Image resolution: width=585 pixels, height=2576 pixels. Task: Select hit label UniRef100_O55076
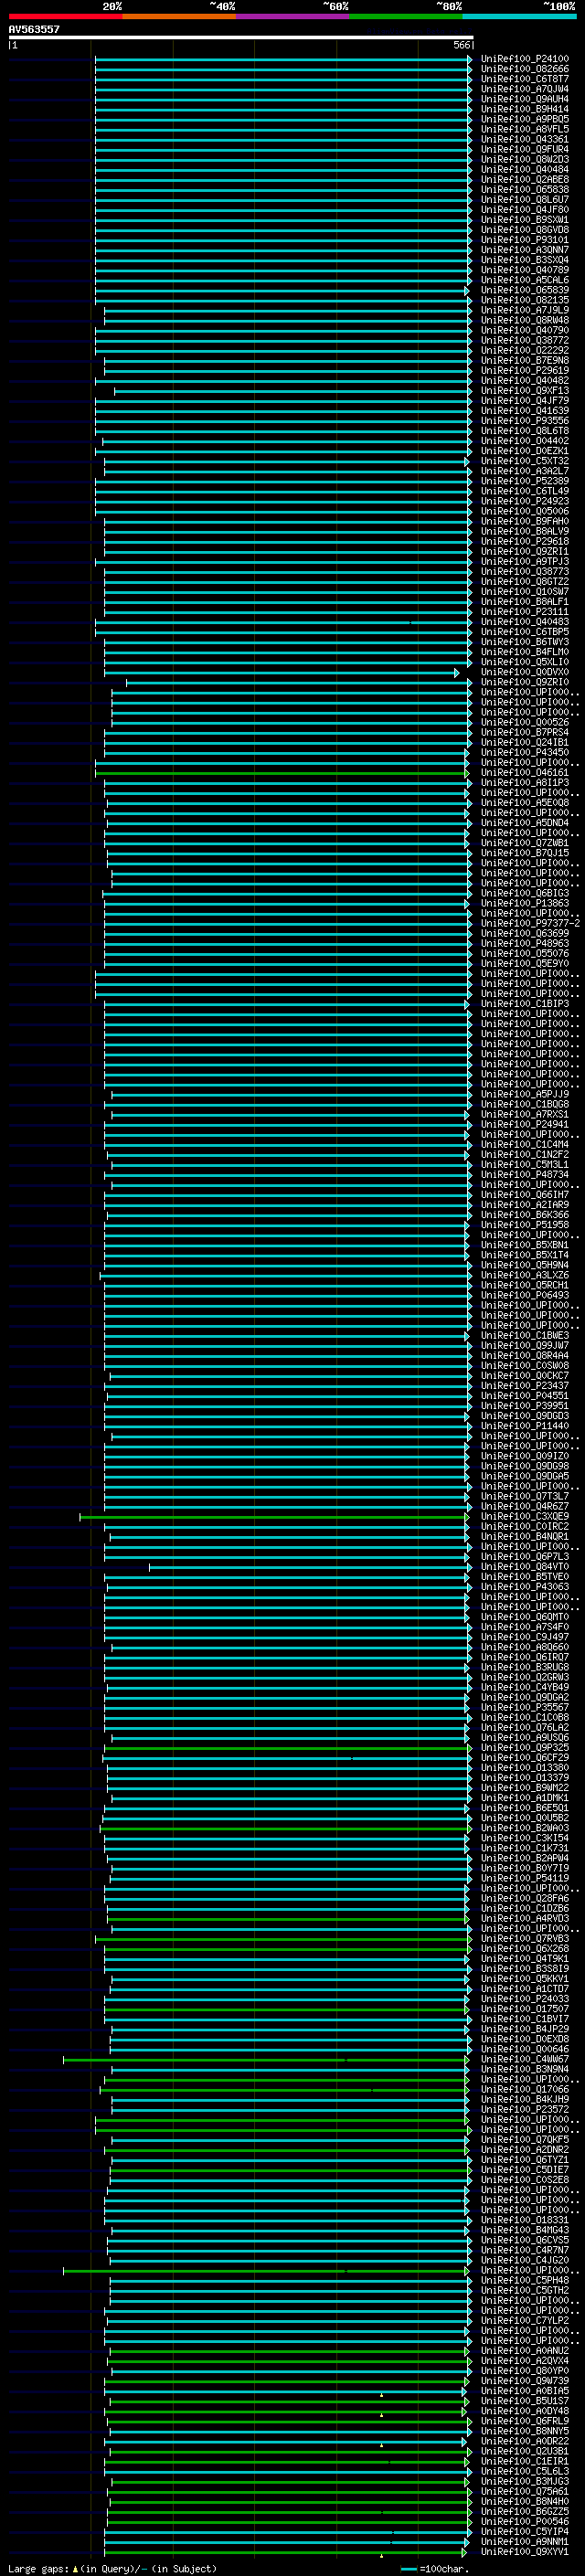(x=525, y=953)
